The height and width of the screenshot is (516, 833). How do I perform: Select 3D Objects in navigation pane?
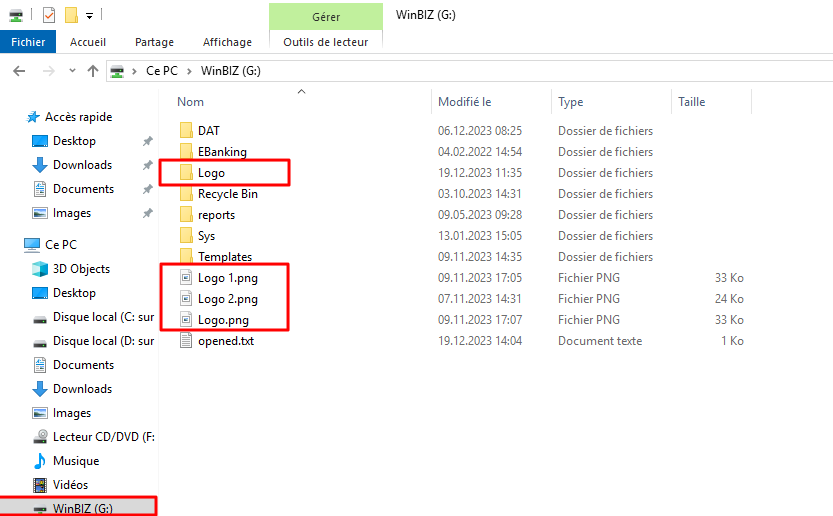(x=81, y=269)
